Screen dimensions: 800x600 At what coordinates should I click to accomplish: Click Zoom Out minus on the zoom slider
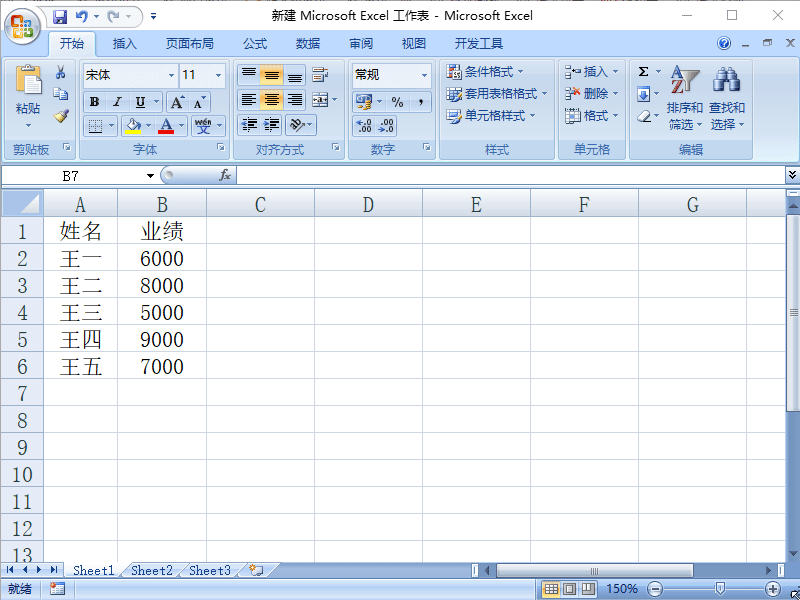click(x=657, y=589)
